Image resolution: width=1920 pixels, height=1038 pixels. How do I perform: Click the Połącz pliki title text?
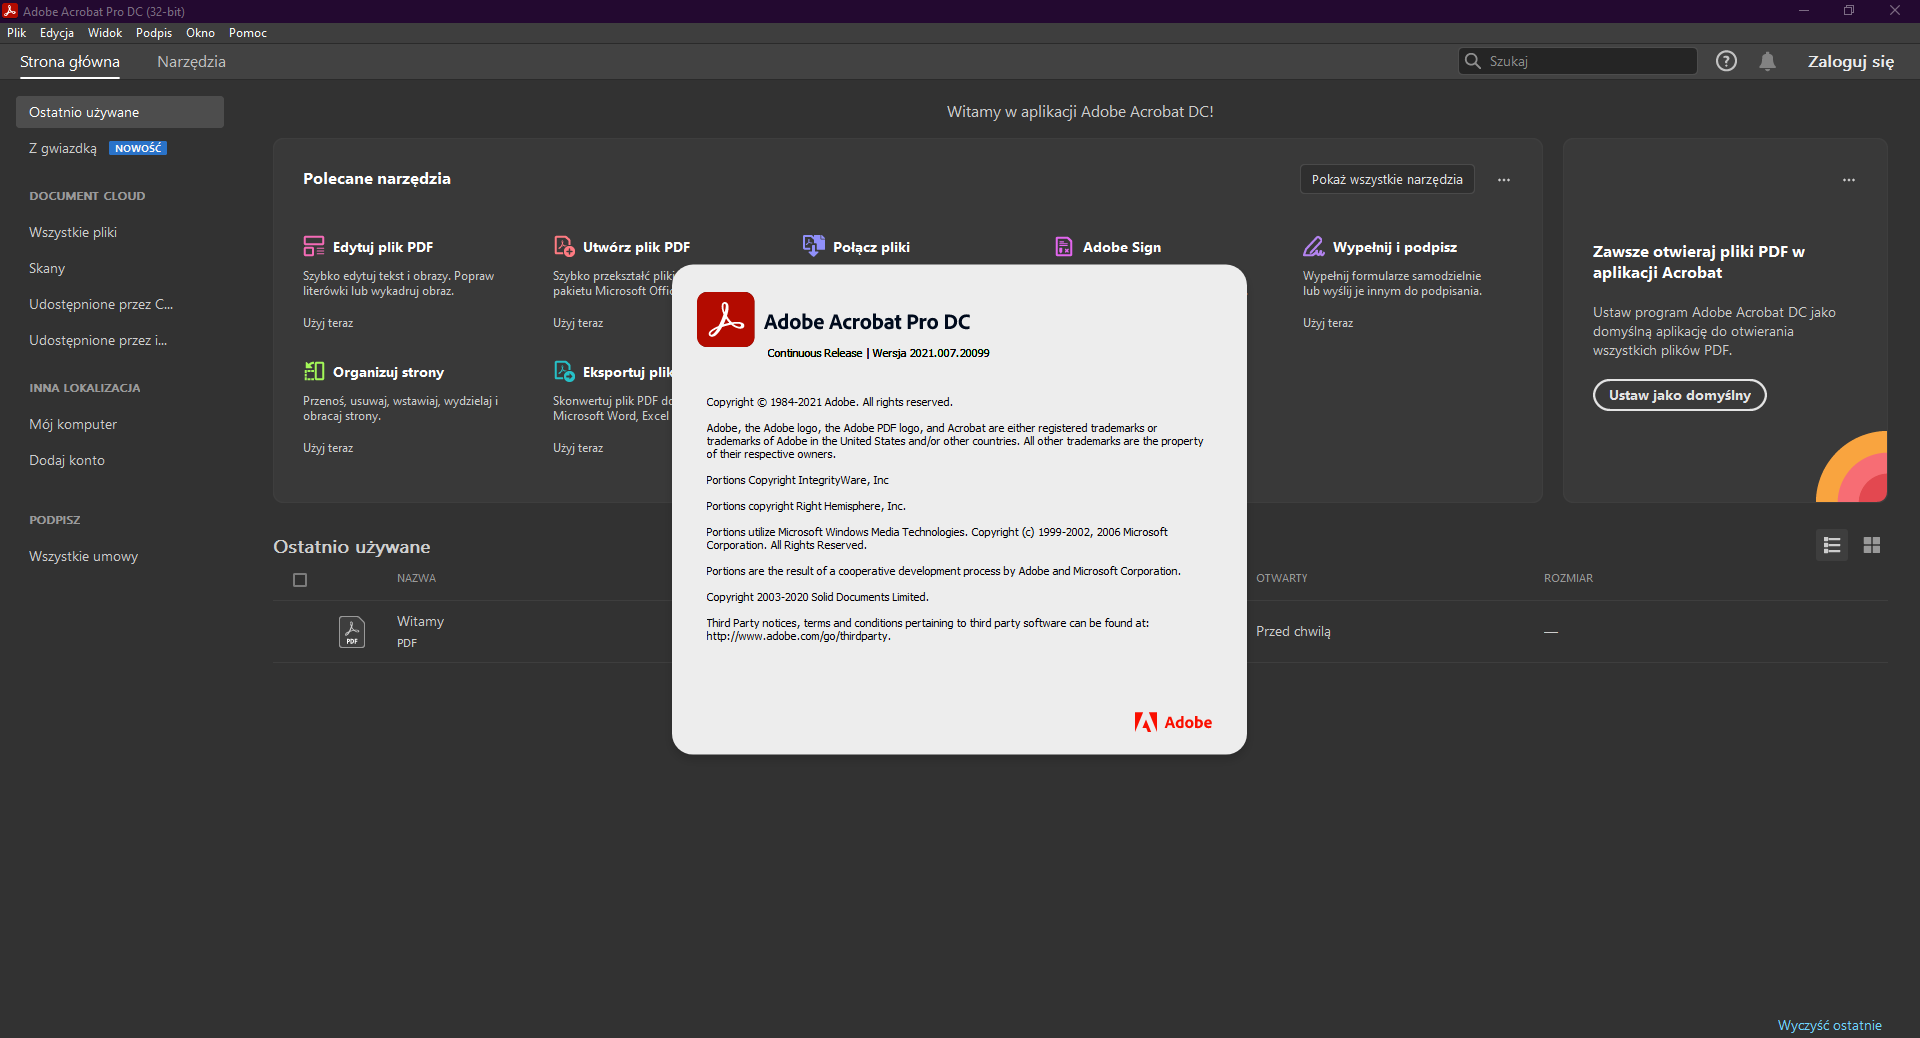[x=871, y=247]
